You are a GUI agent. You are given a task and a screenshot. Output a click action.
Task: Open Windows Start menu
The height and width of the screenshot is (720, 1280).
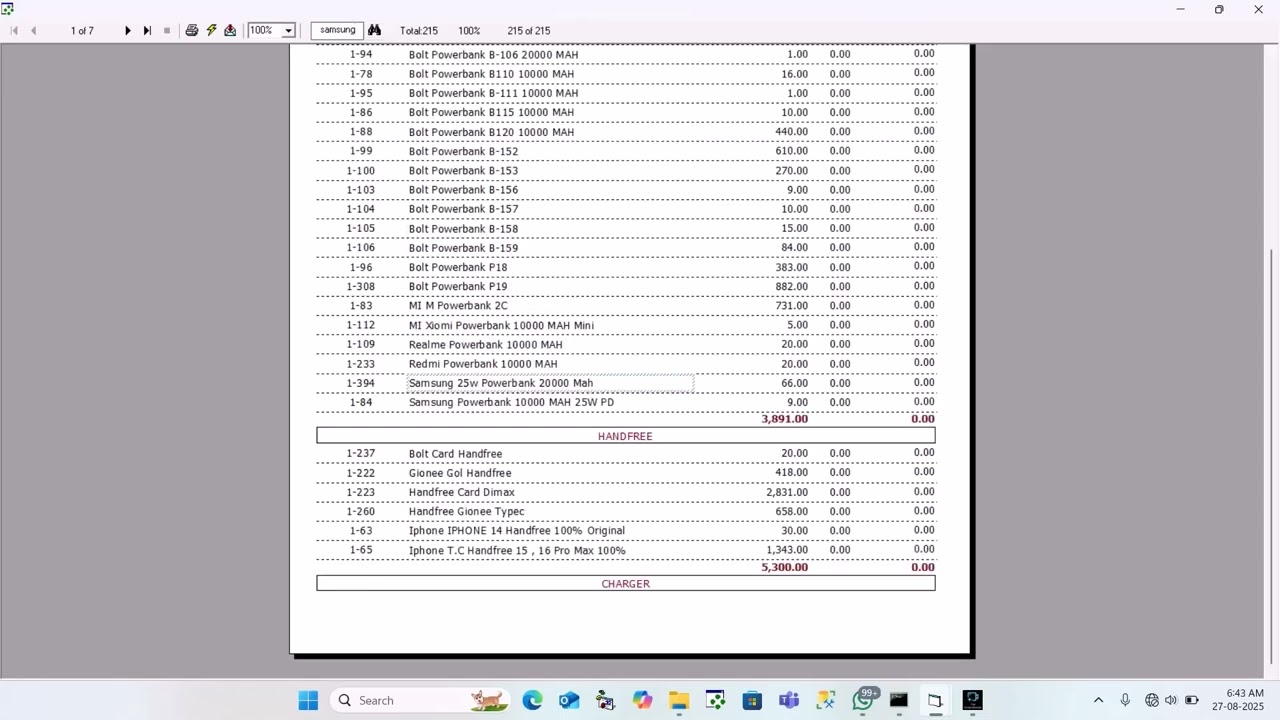pos(308,700)
